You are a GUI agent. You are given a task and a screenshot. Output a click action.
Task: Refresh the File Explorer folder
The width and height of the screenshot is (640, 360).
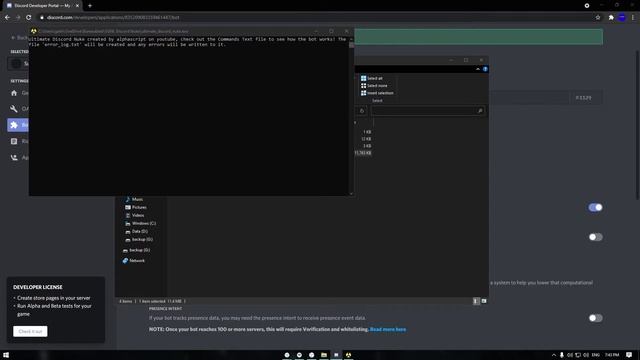tap(362, 111)
